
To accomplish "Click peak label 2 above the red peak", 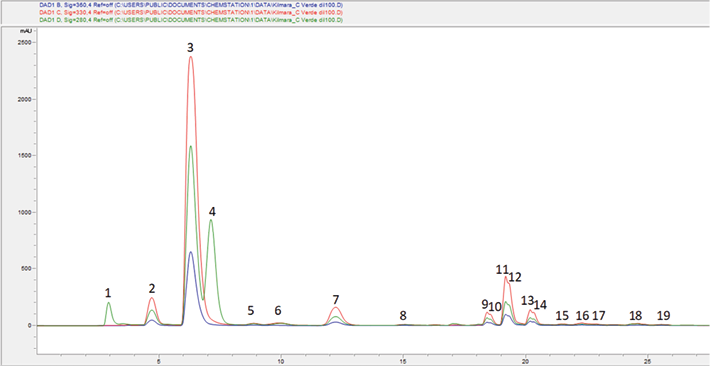I will 152,288.
